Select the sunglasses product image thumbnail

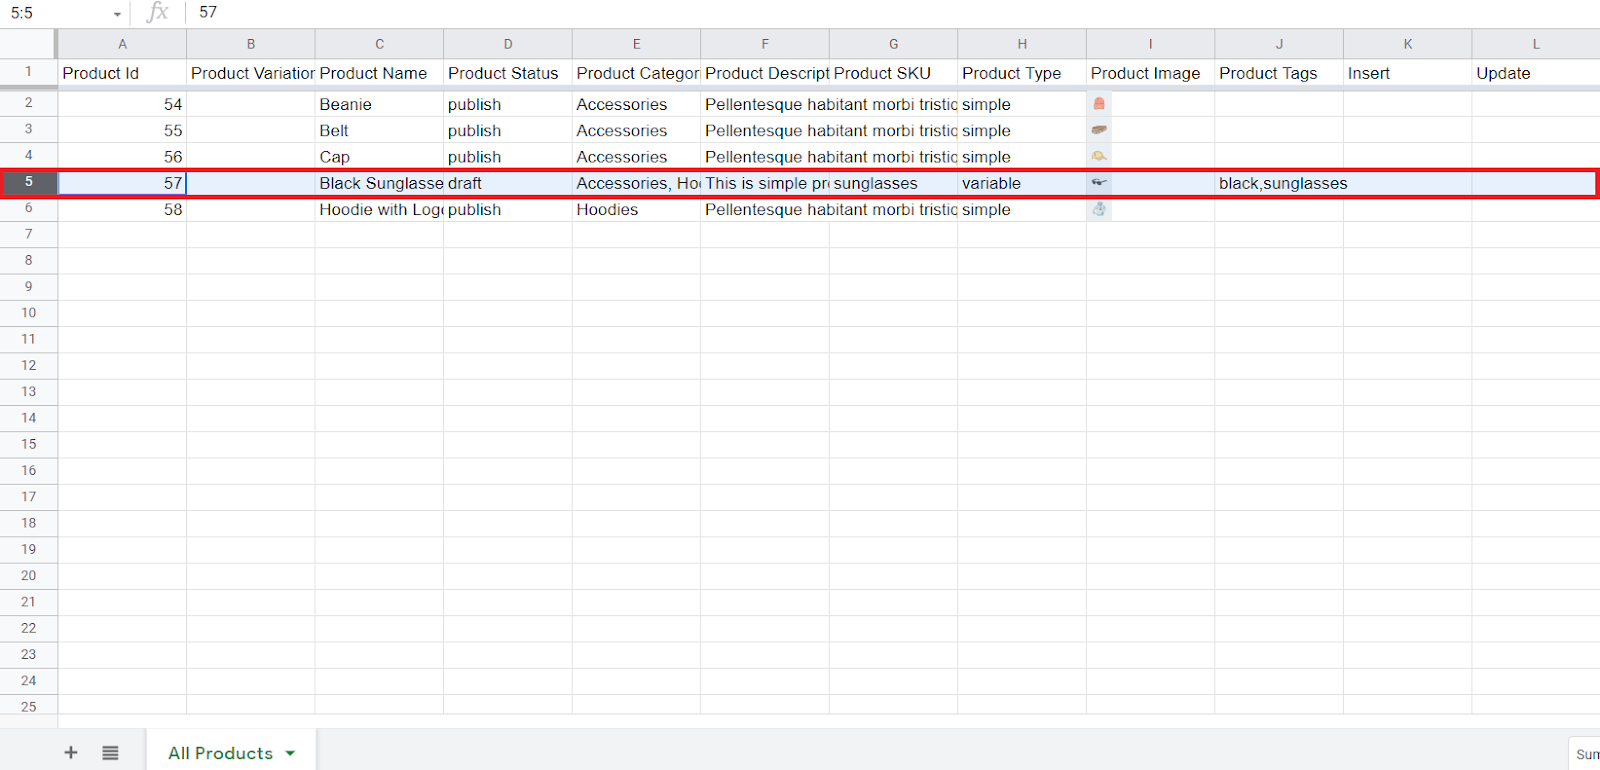(1099, 182)
